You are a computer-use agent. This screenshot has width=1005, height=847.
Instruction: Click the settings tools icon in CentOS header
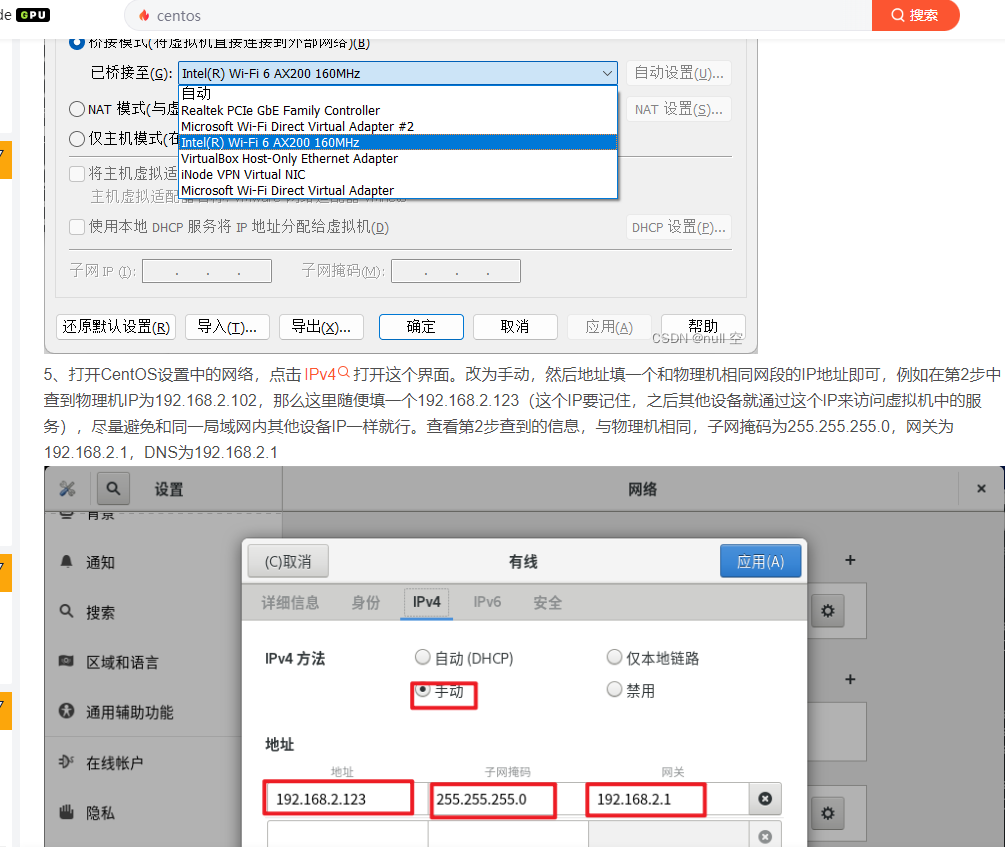click(67, 489)
